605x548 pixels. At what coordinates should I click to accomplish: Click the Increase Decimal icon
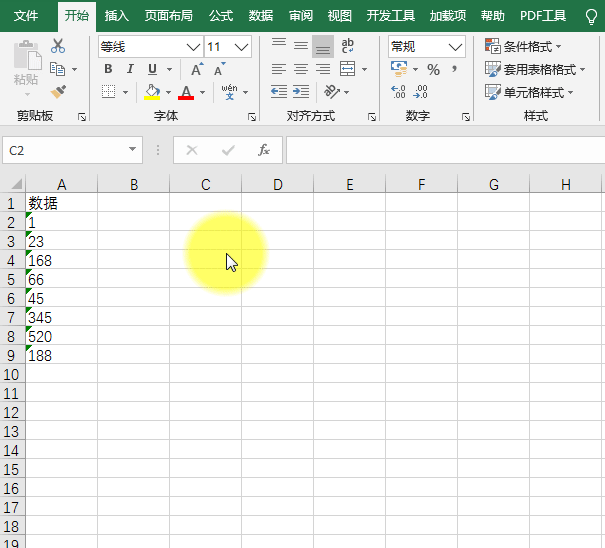pos(398,92)
